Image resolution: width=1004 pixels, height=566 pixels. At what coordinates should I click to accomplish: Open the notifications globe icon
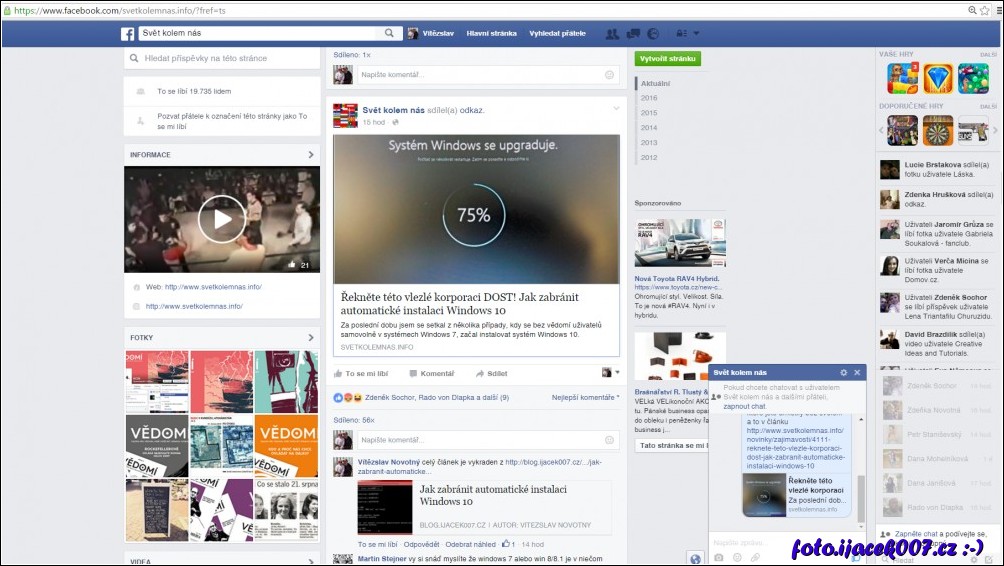[653, 33]
